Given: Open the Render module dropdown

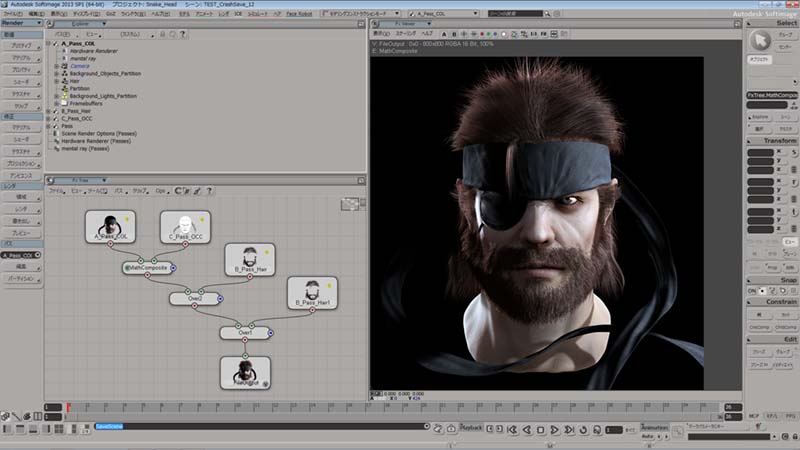Looking at the screenshot, I should pos(21,23).
